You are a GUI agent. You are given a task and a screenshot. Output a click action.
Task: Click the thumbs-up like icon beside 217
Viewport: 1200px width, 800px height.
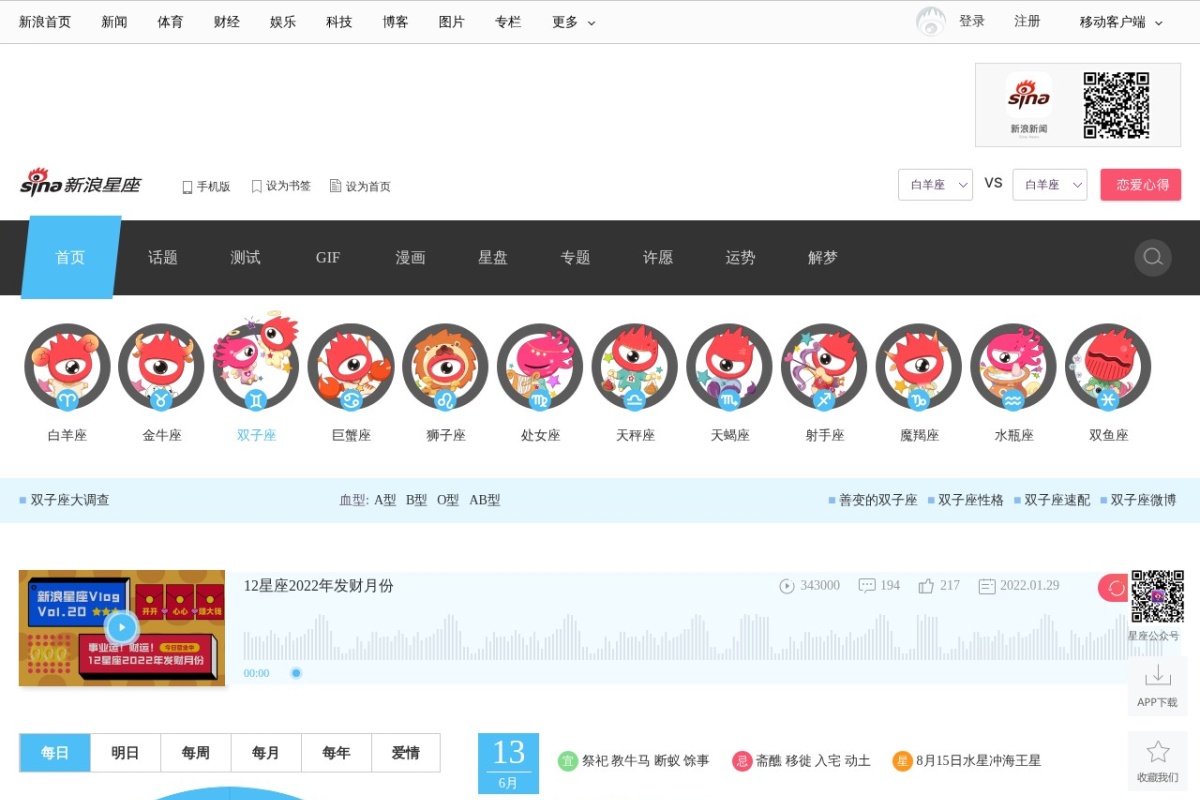click(926, 586)
